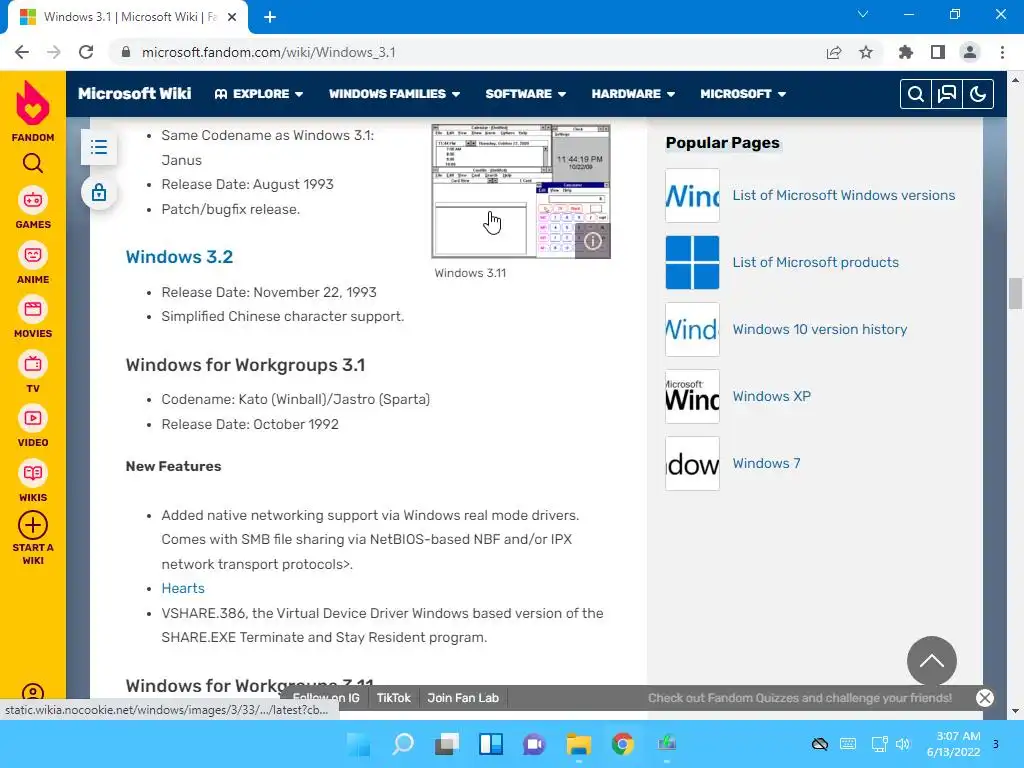Select the Windows 3.1 browser tab

[127, 18]
